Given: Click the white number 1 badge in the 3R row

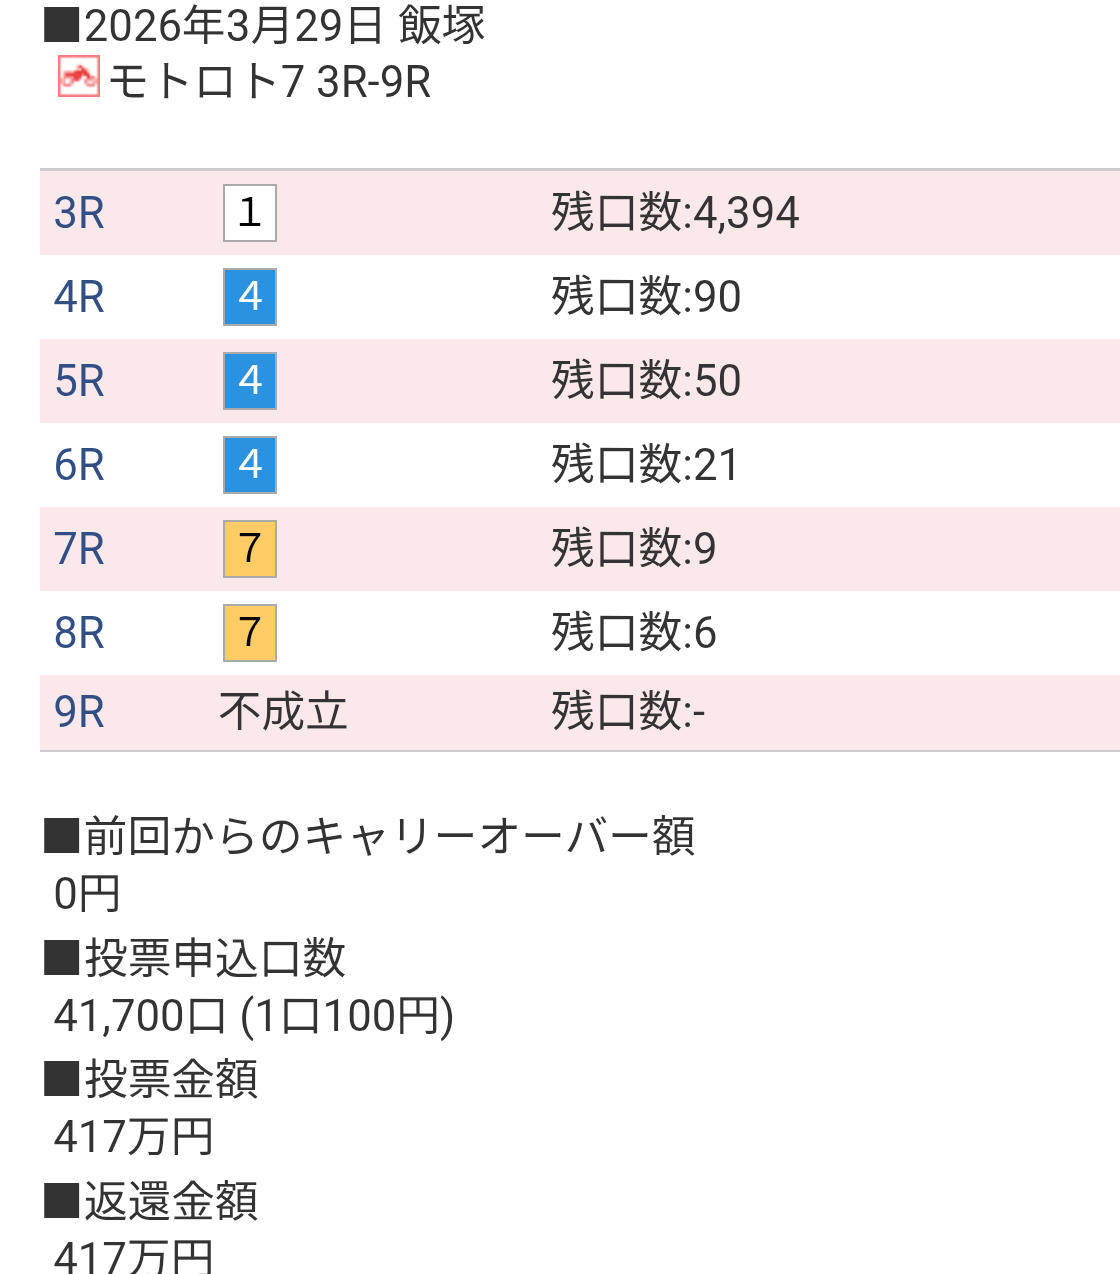Looking at the screenshot, I should click(x=250, y=213).
